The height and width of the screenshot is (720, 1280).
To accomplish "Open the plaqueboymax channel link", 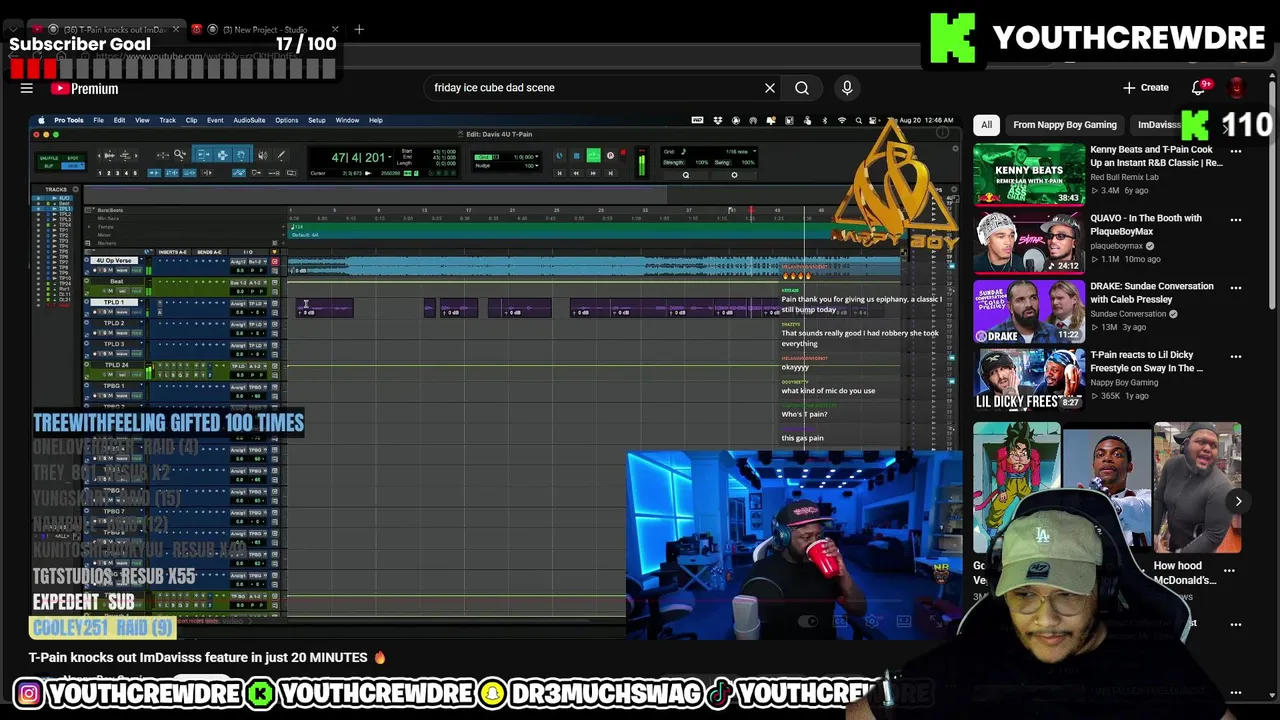I will tap(1116, 246).
